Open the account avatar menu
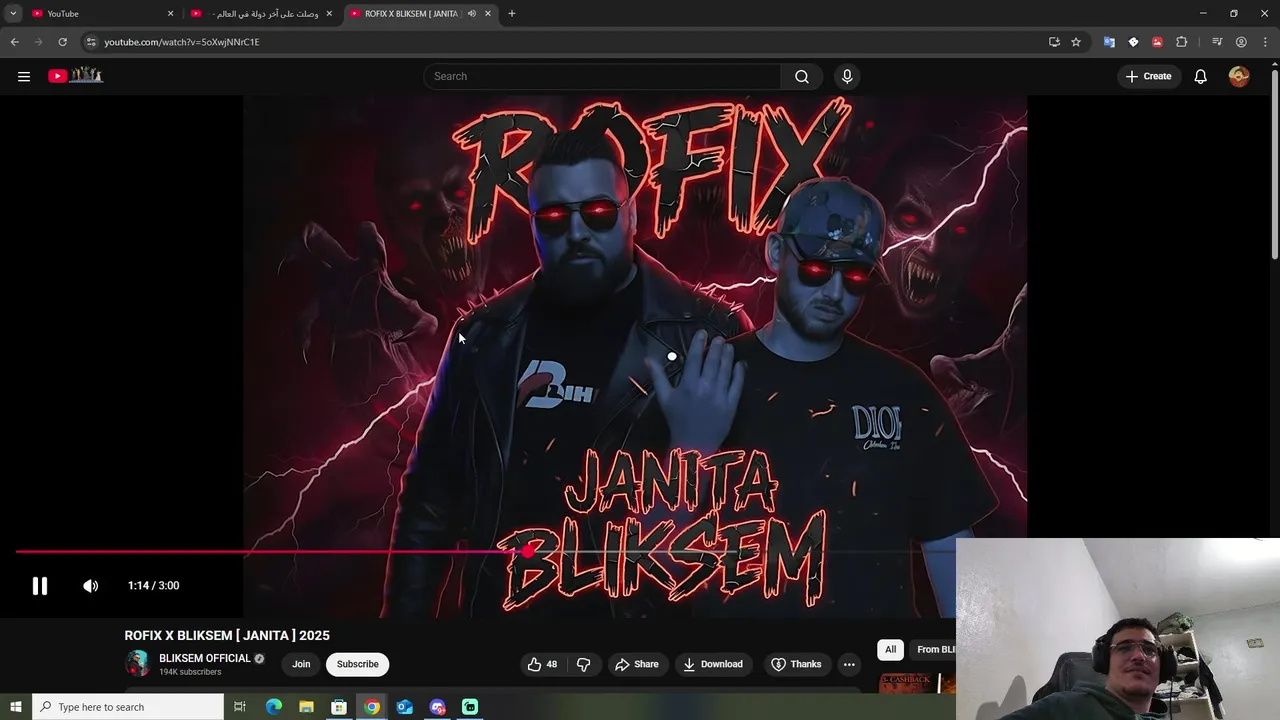 (1239, 76)
